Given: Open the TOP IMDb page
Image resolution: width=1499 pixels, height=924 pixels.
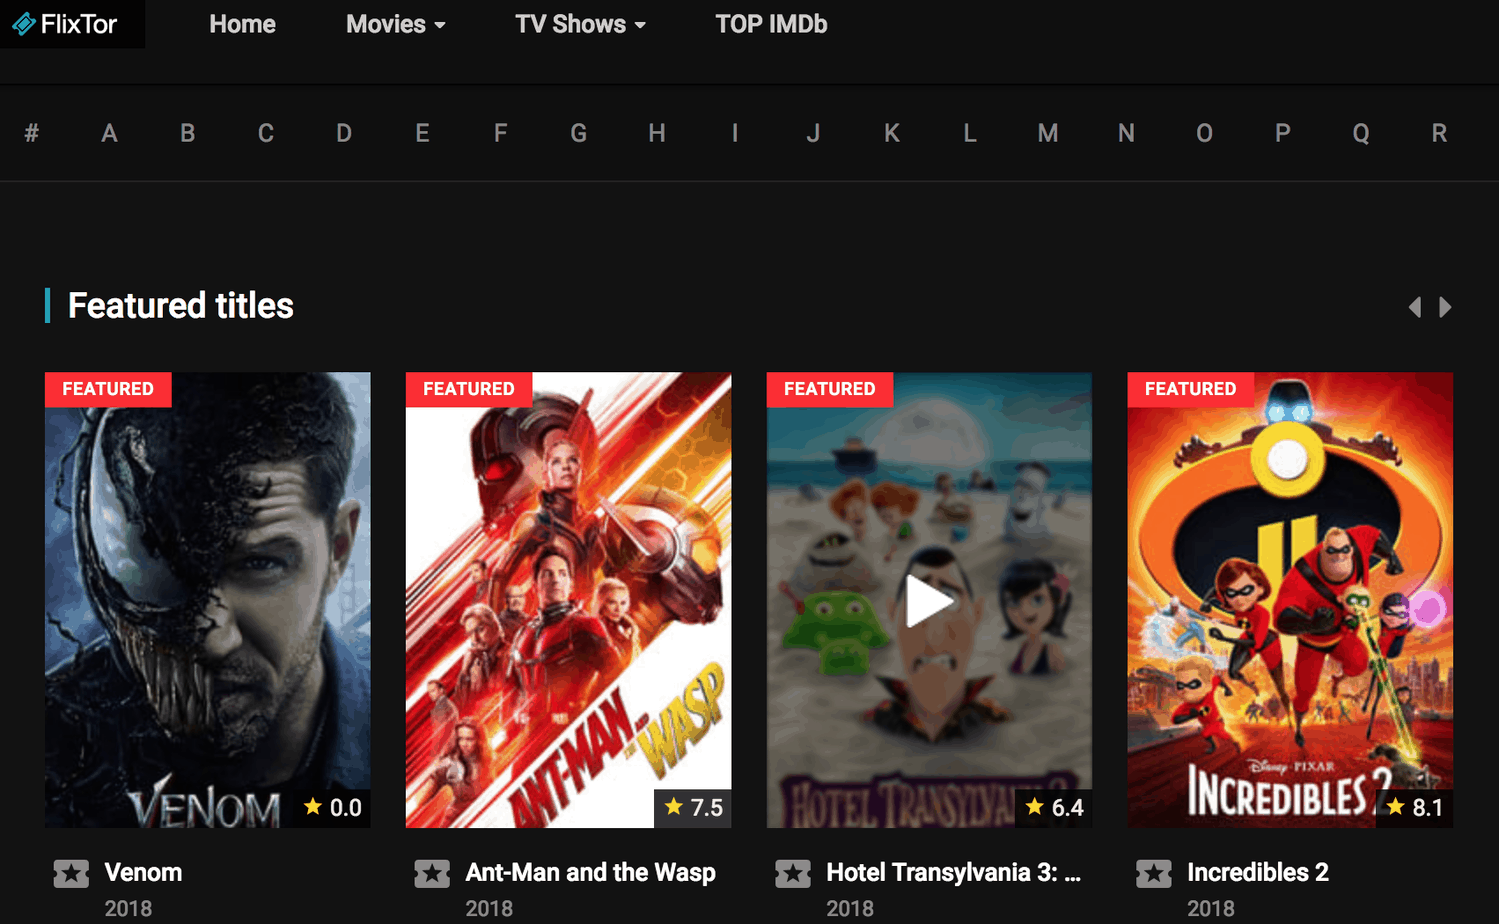Looking at the screenshot, I should point(771,24).
